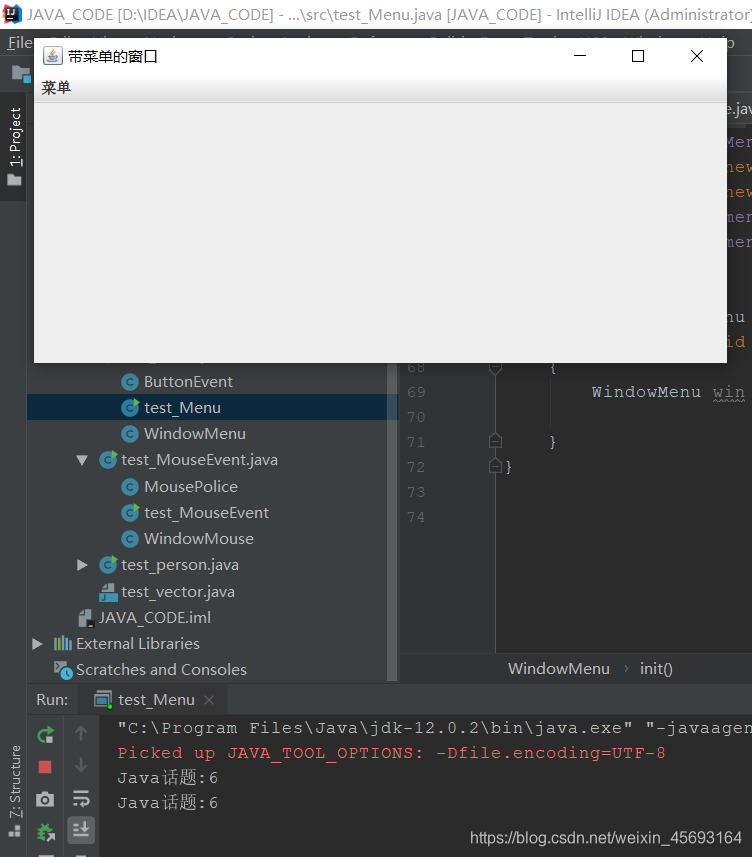752x857 pixels.
Task: Click the WindowMenu type in line 69
Action: pos(646,392)
